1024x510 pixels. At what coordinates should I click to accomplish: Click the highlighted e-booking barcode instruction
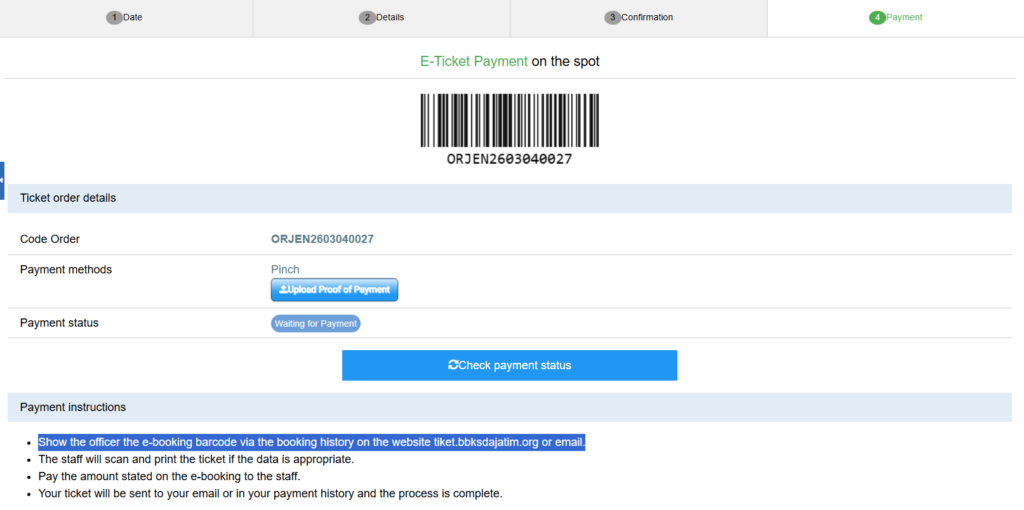click(311, 442)
